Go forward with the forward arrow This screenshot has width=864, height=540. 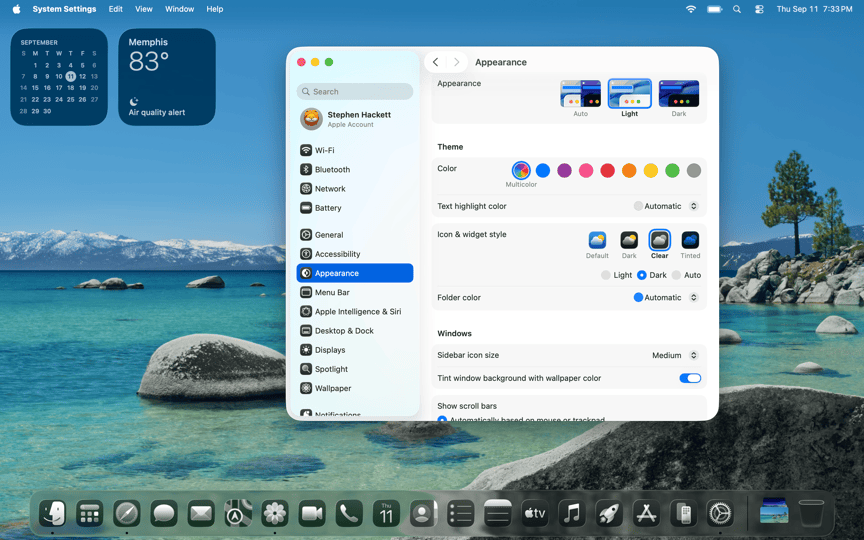(x=456, y=62)
